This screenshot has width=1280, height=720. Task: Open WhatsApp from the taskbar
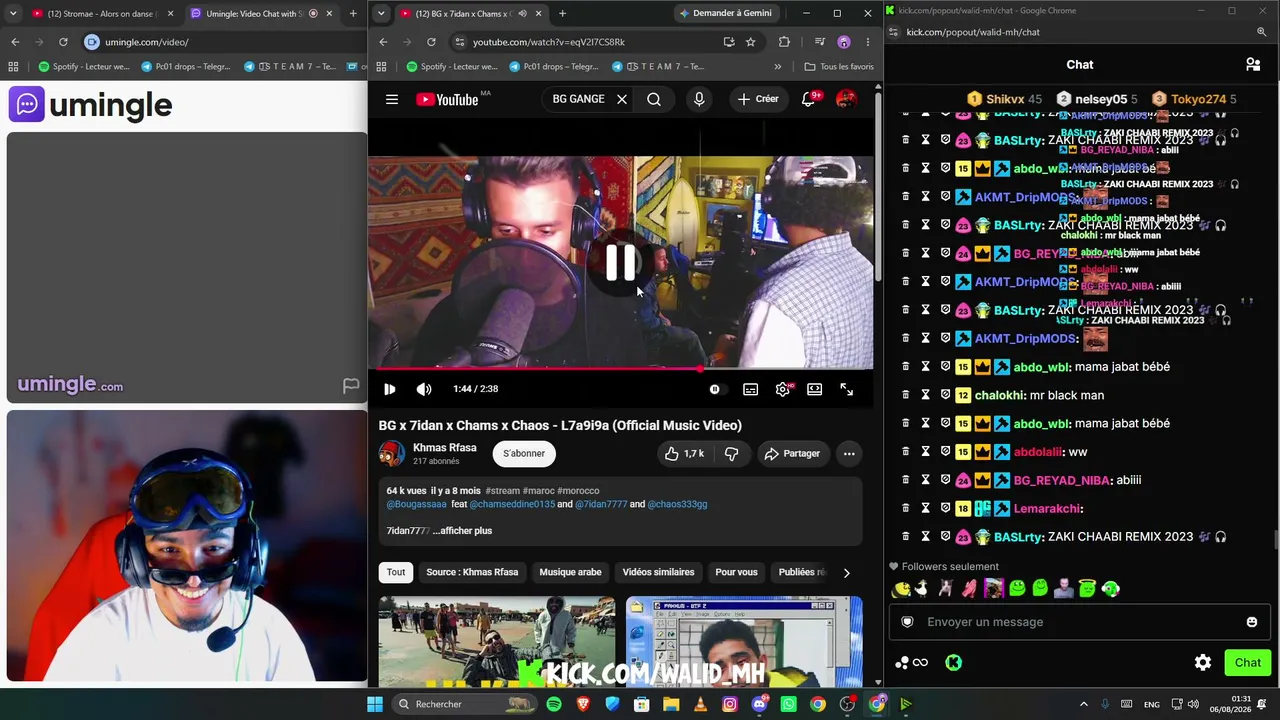[788, 704]
